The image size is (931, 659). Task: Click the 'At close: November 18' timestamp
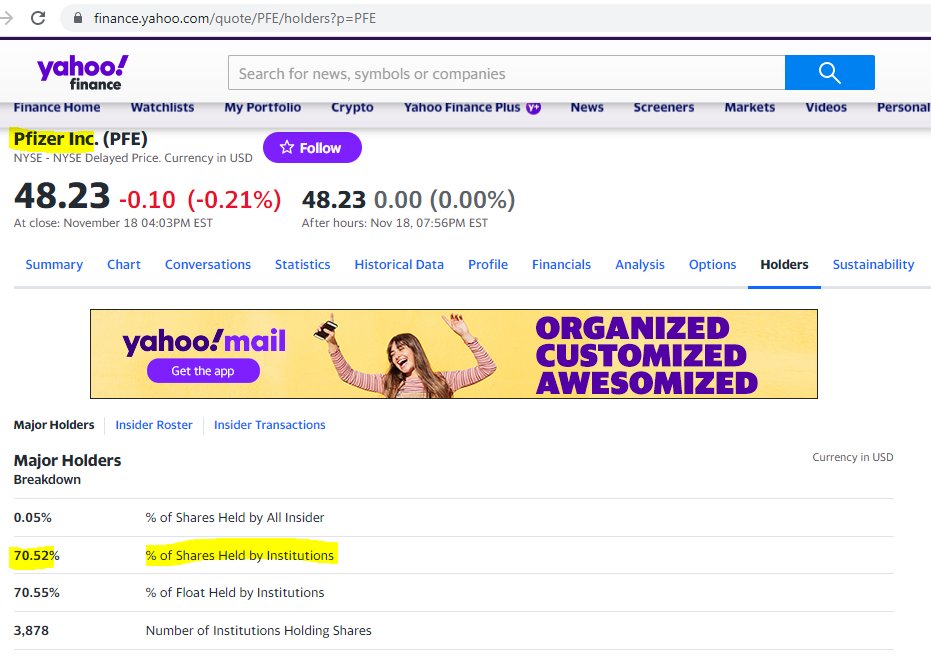tap(113, 223)
